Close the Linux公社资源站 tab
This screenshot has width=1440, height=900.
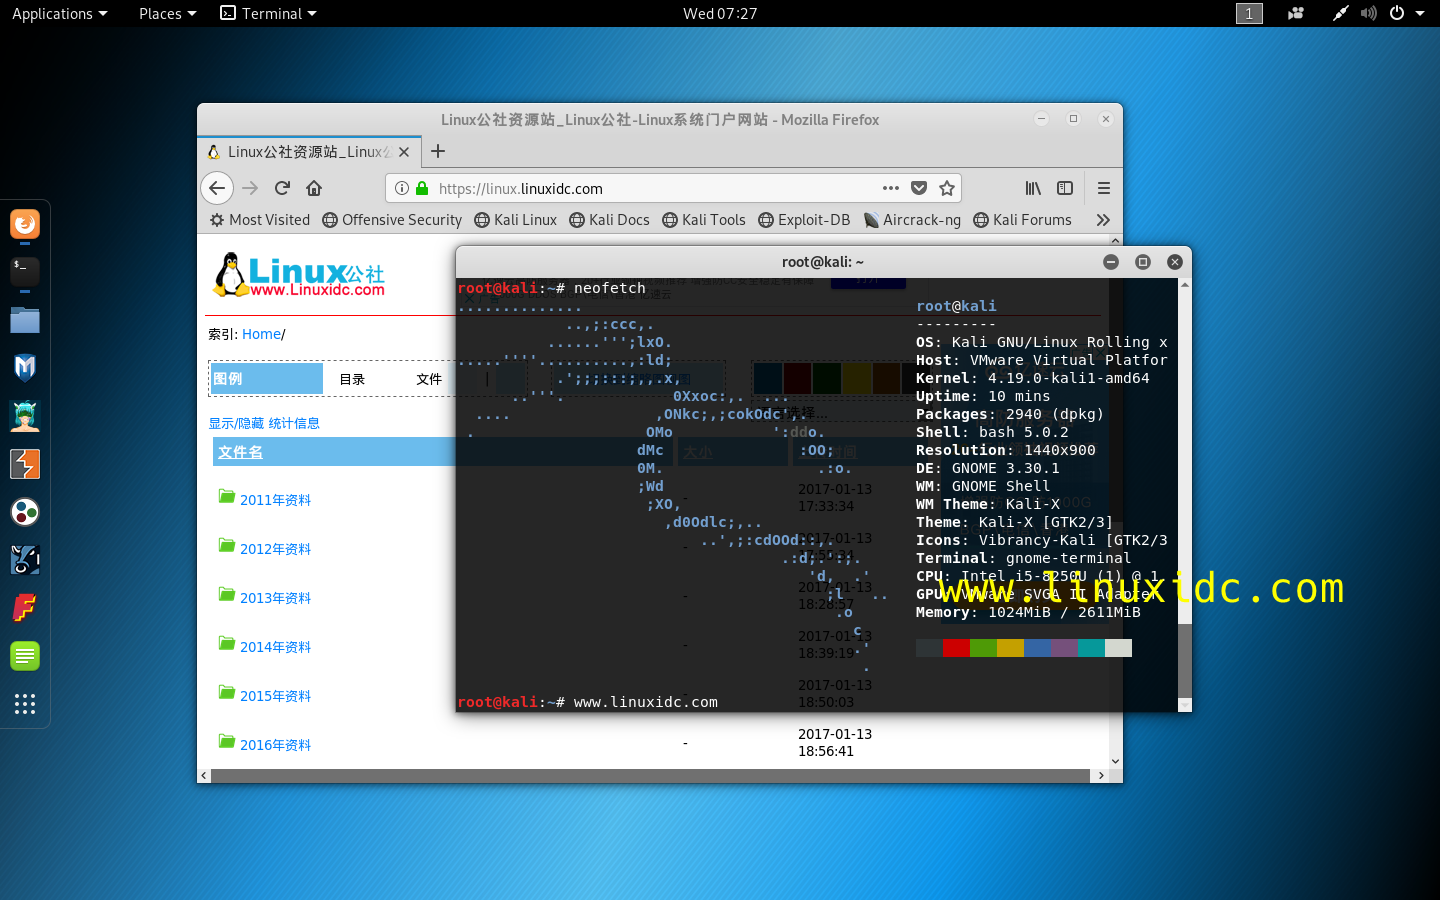coord(404,152)
